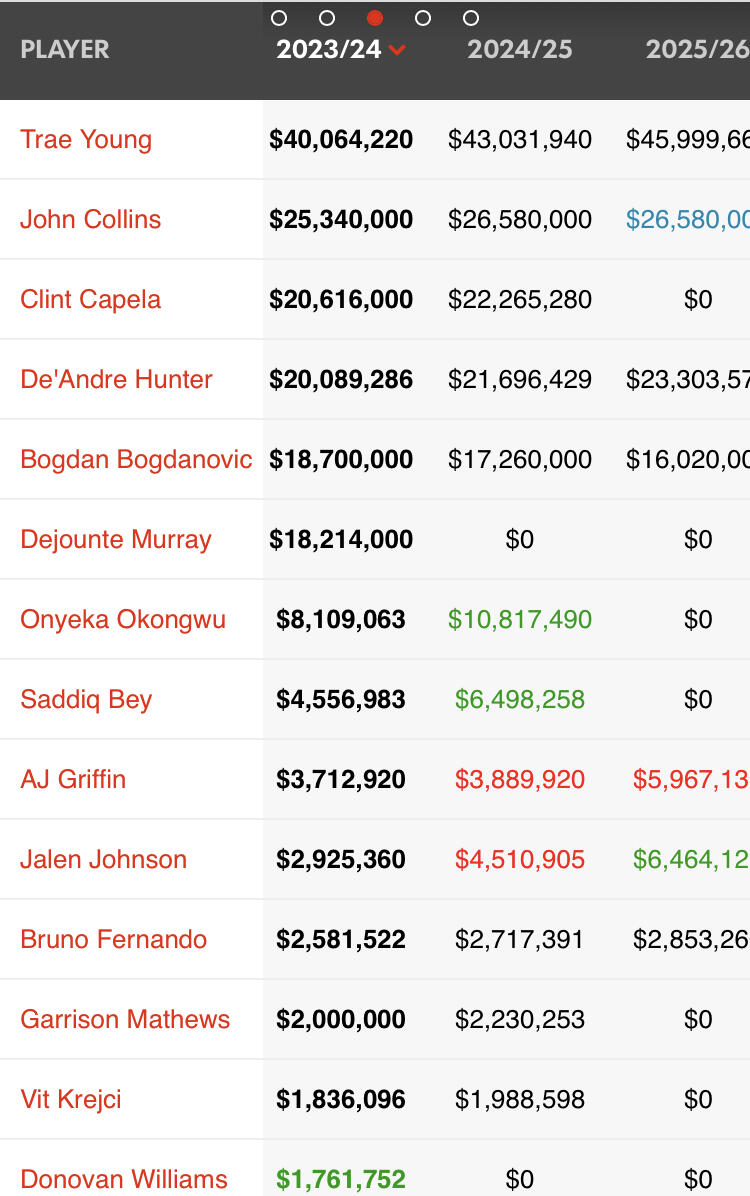Open John Collins player link
Screen dimensions: 750x1196
91,220
